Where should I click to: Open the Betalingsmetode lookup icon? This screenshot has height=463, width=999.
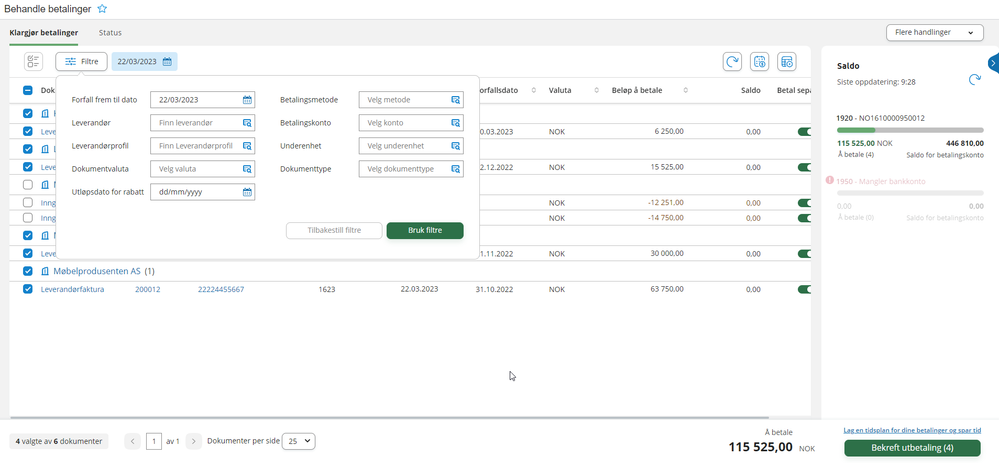(x=456, y=100)
